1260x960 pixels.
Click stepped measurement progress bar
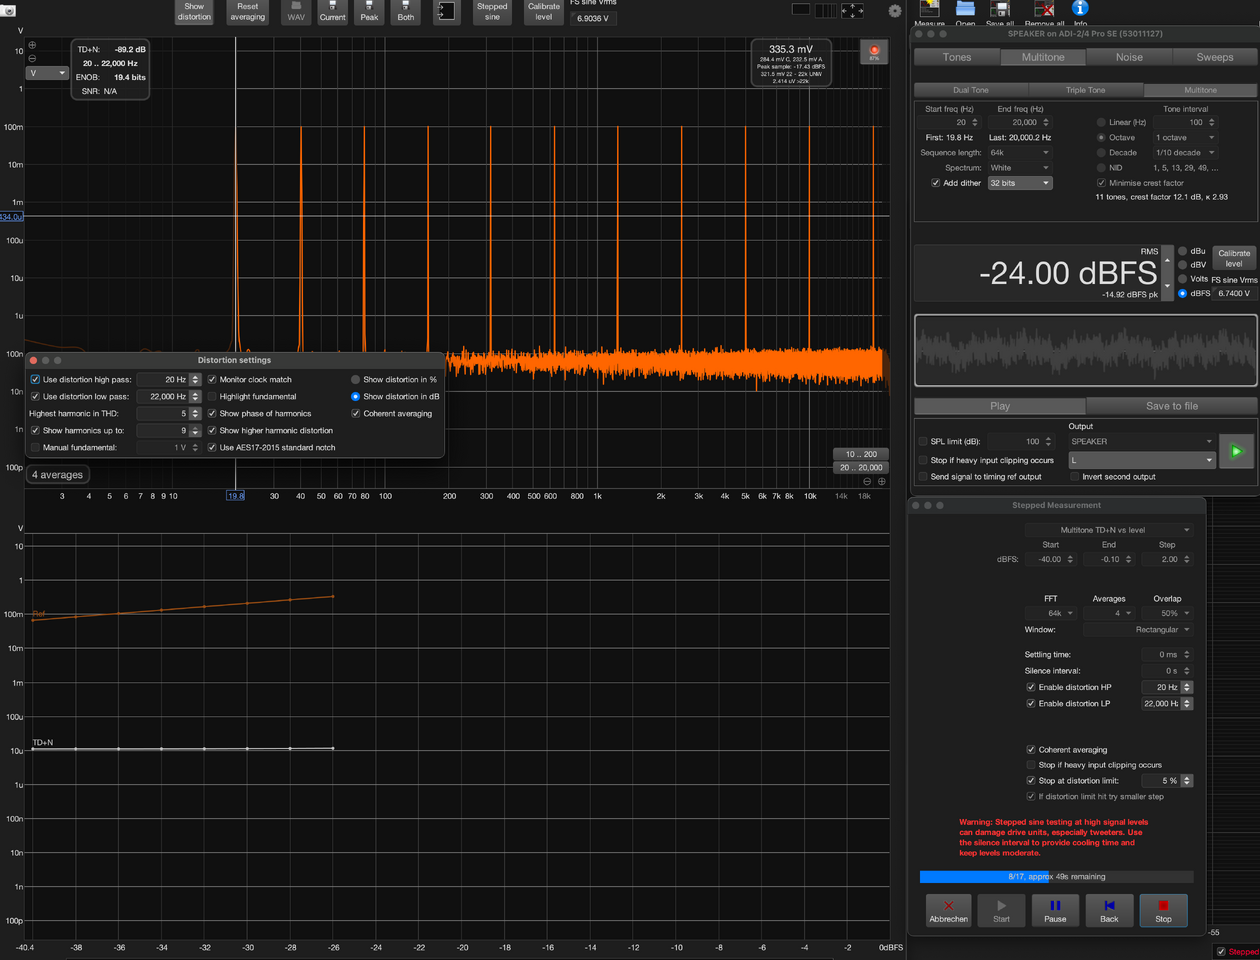point(1056,876)
